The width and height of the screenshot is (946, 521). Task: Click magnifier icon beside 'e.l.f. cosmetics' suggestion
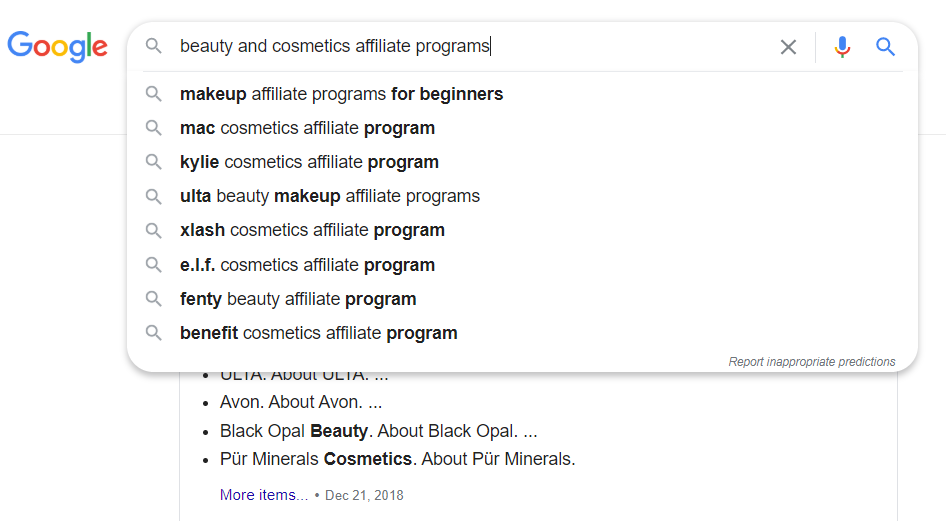pyautogui.click(x=154, y=265)
